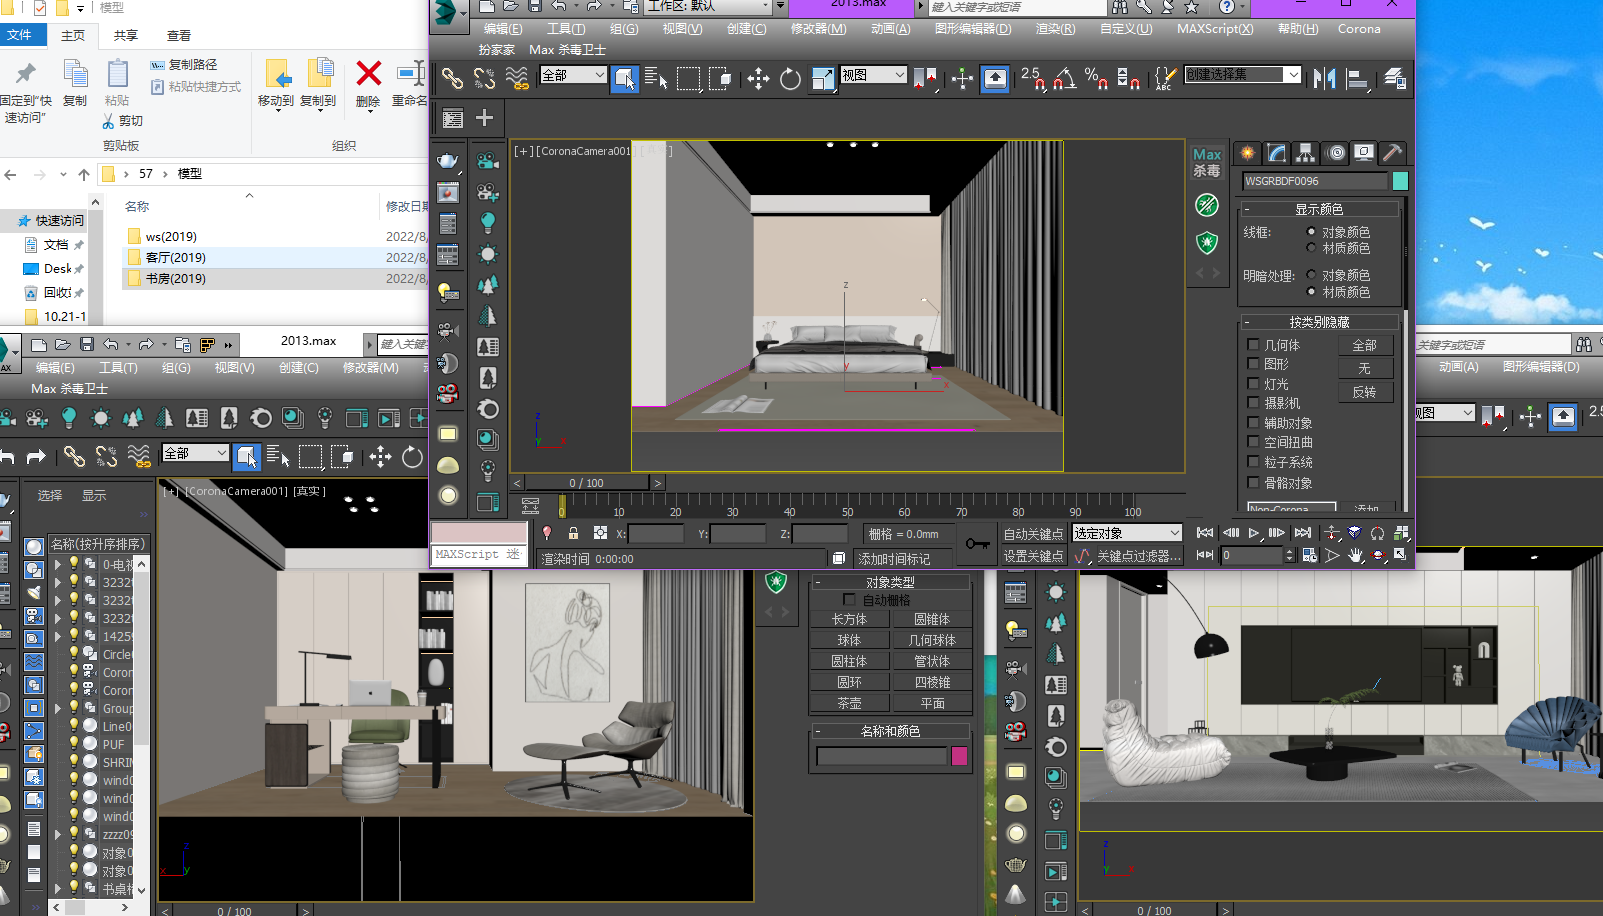This screenshot has height=916, width=1603.
Task: Open the Create panel tab in front window
Action: [x=1247, y=153]
